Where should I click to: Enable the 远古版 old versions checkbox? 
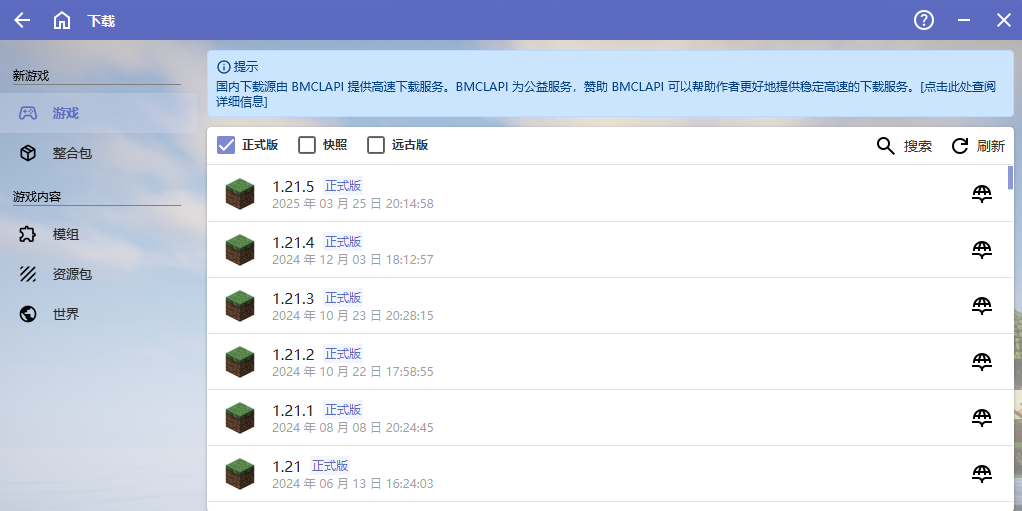[376, 145]
